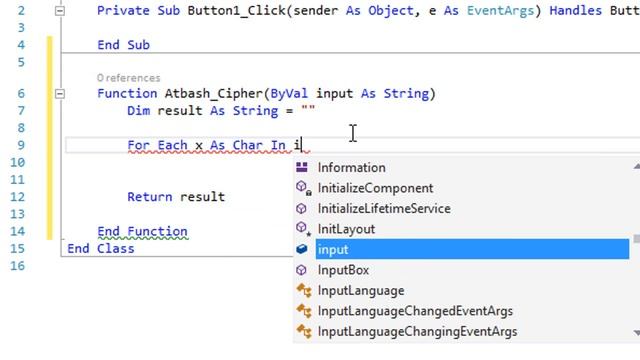This screenshot has height=360, width=640.
Task: Click the Information module icon
Action: point(302,167)
